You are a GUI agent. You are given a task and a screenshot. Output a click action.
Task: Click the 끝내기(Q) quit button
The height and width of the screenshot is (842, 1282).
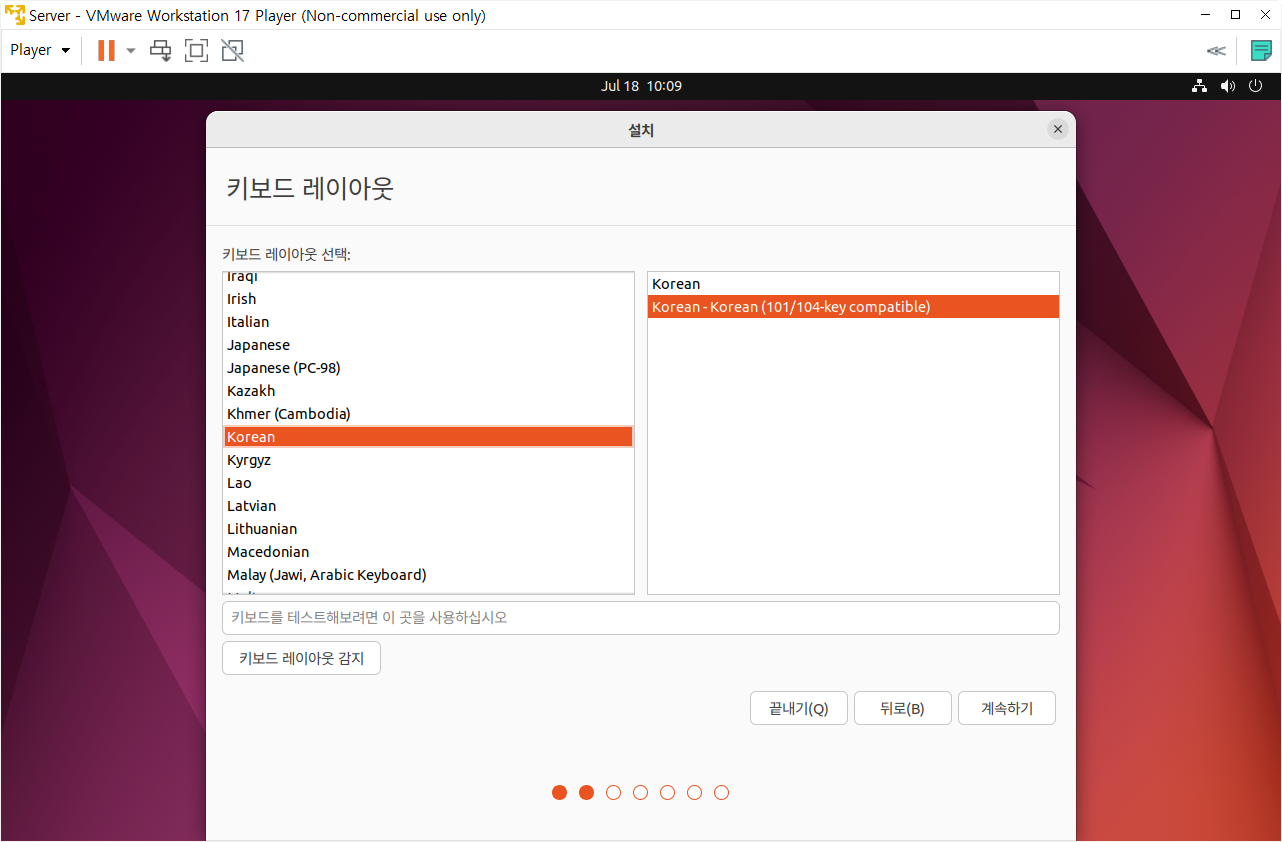coord(799,708)
